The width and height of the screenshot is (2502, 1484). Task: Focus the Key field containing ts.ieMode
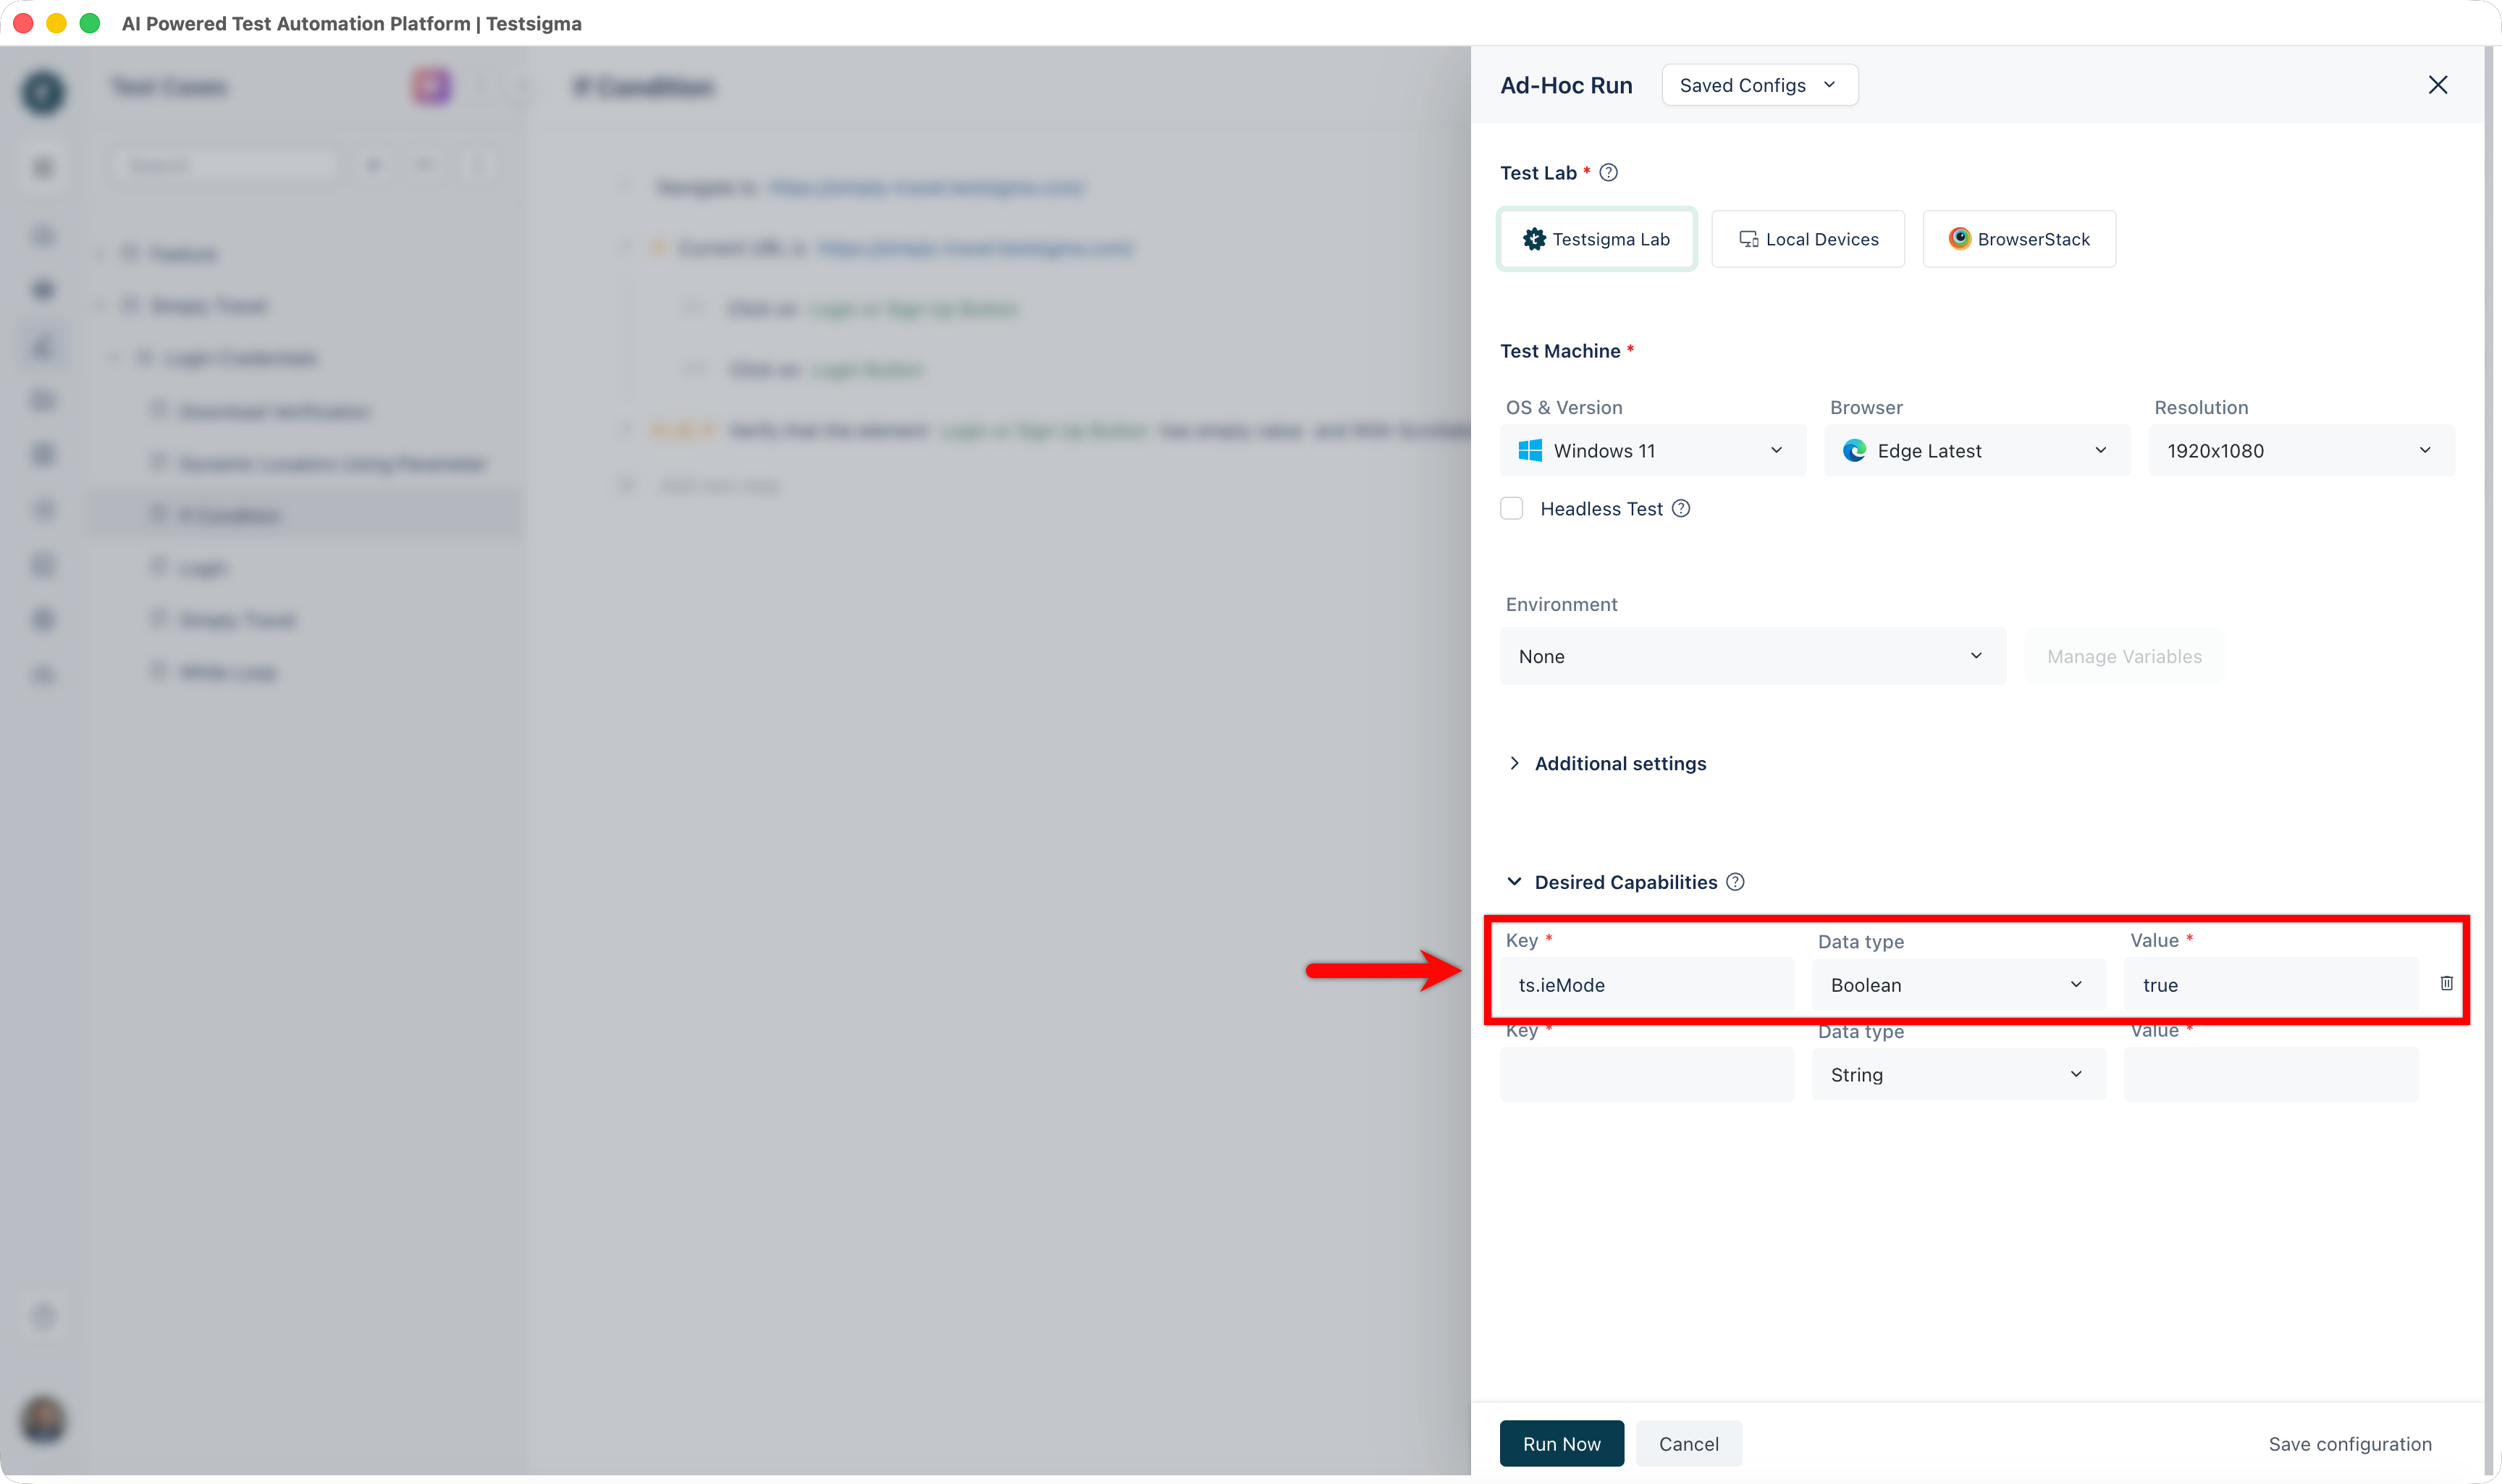coord(1646,985)
